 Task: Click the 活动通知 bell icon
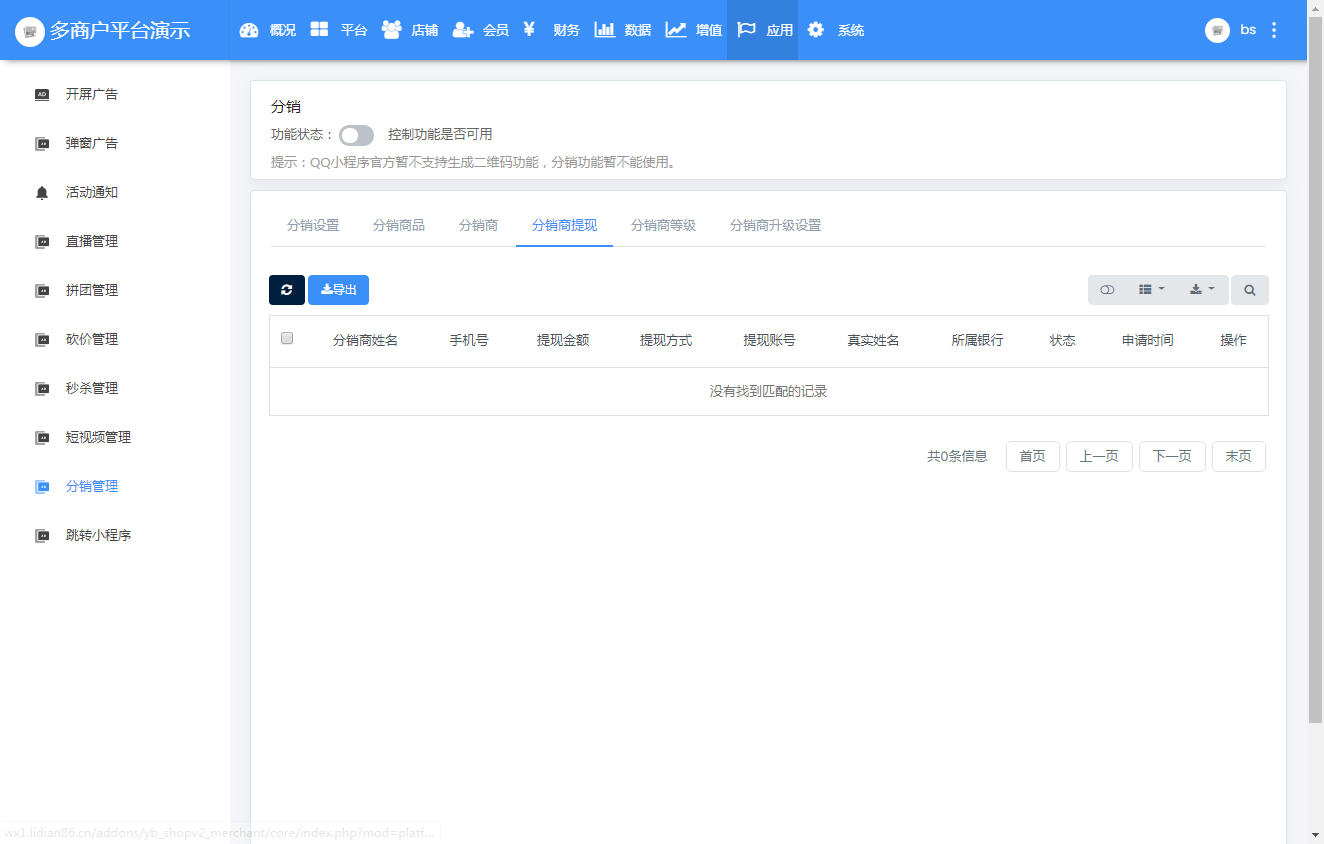42,192
